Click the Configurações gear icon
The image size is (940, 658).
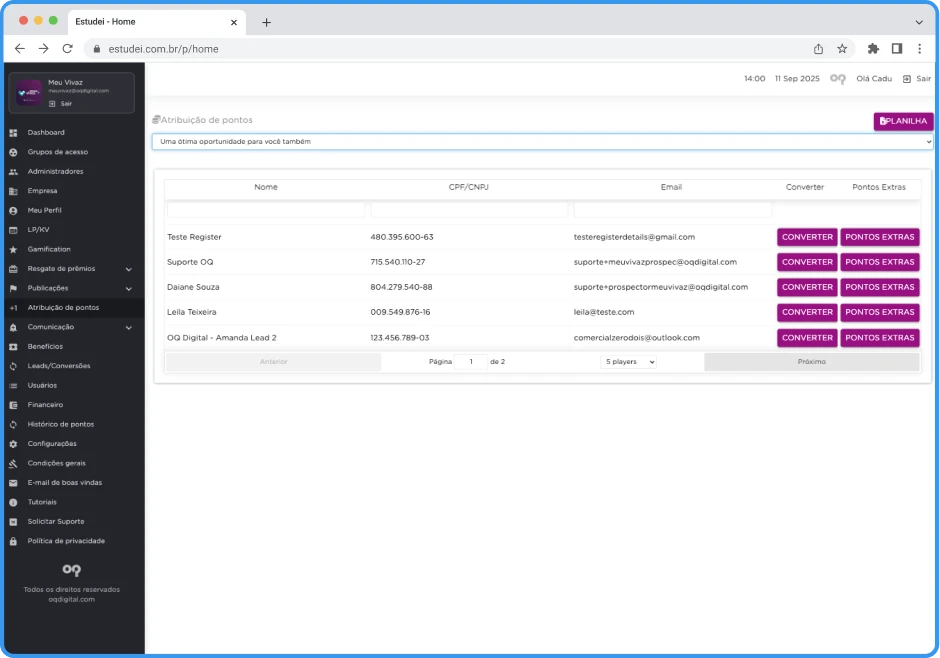pos(13,444)
